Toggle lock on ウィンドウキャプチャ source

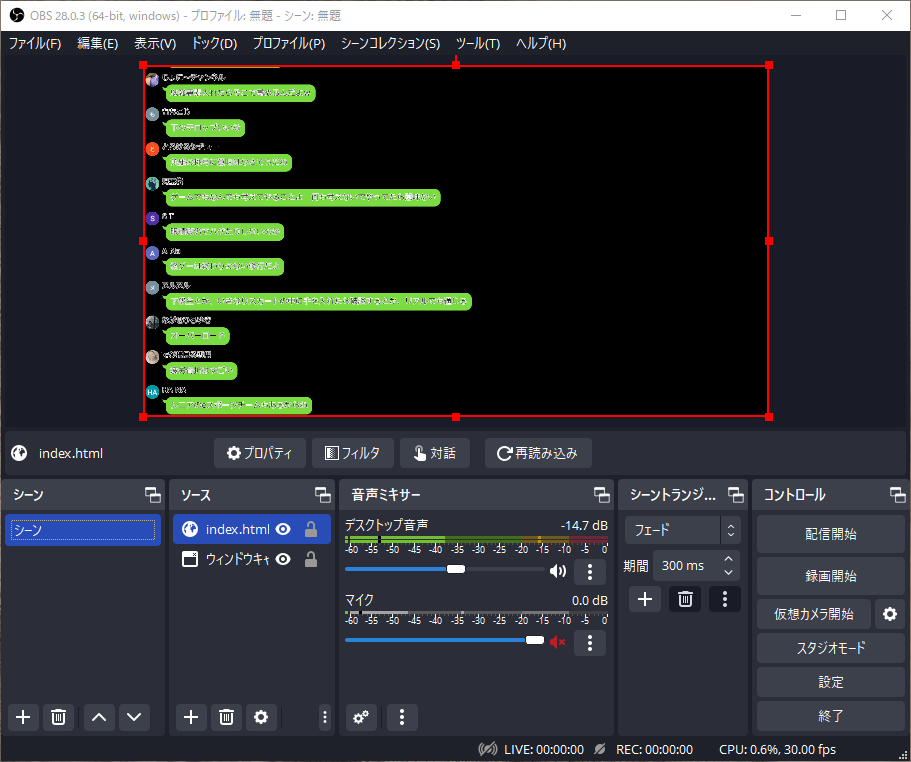tap(311, 560)
